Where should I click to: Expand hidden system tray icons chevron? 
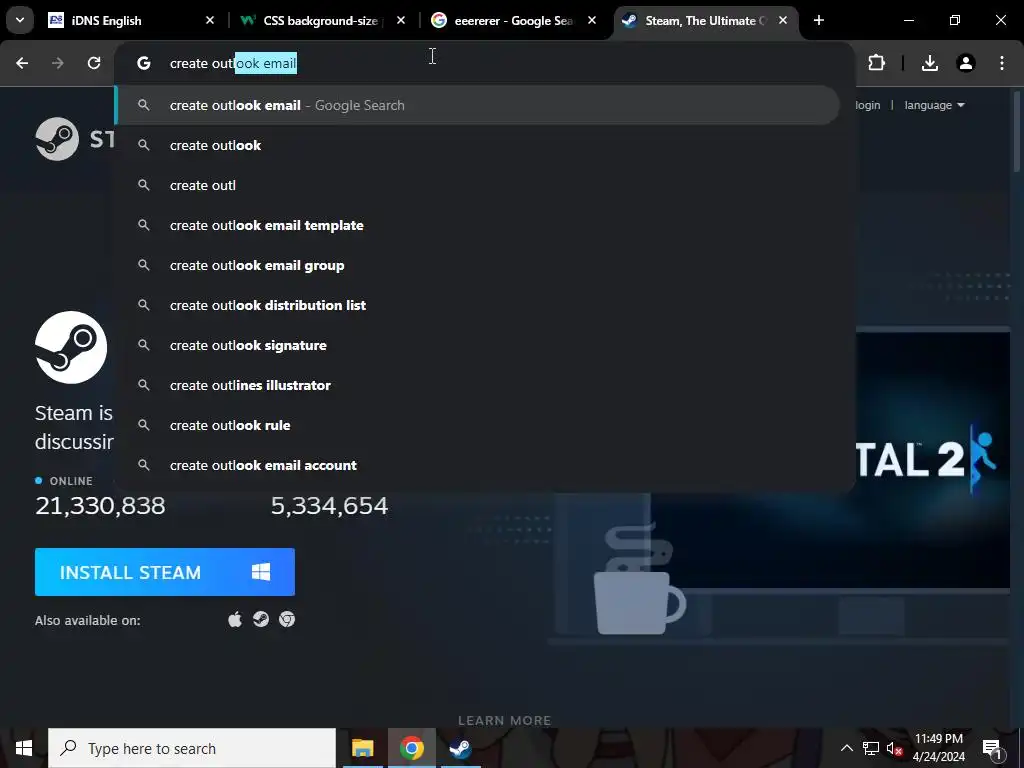click(846, 748)
